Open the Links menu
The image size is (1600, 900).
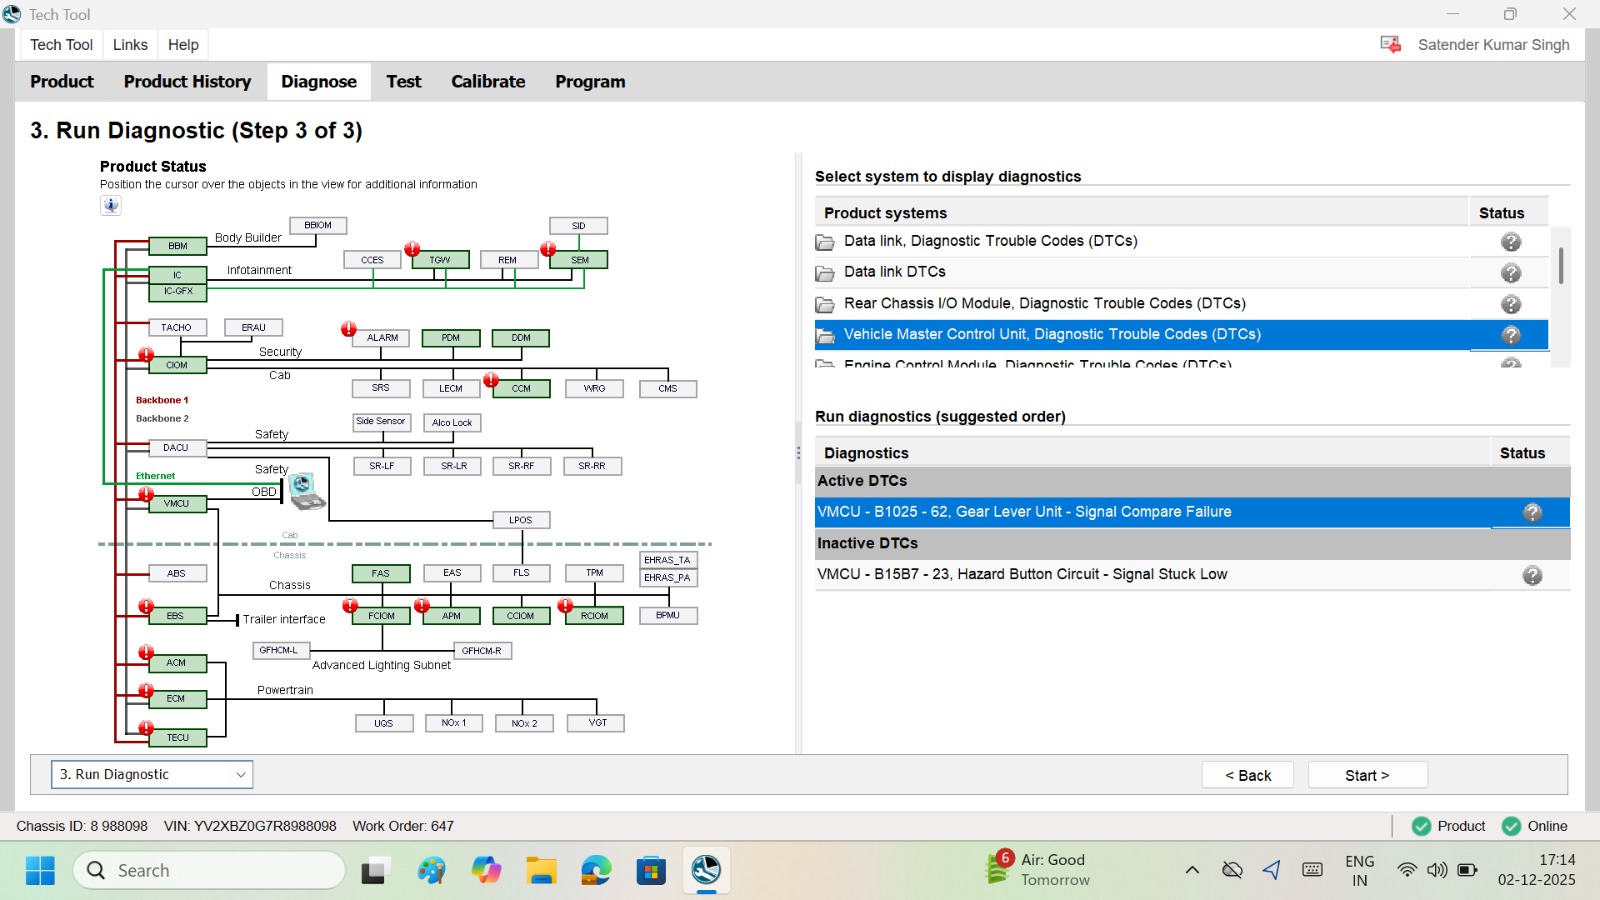[130, 45]
